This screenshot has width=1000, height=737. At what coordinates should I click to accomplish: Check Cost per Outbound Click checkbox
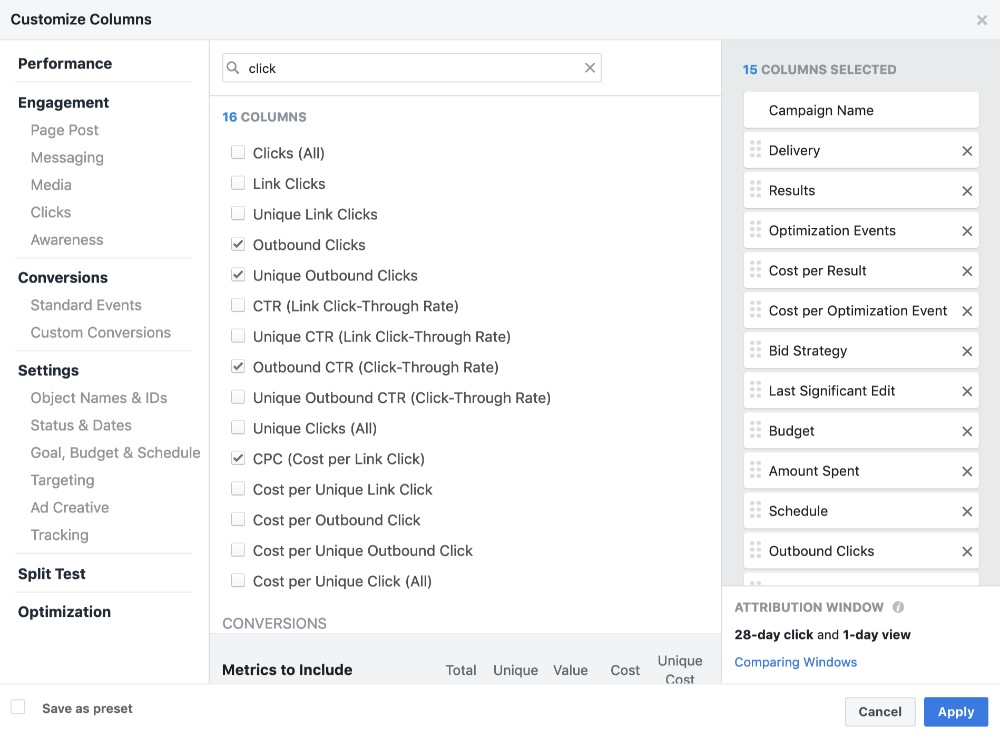pyautogui.click(x=238, y=519)
